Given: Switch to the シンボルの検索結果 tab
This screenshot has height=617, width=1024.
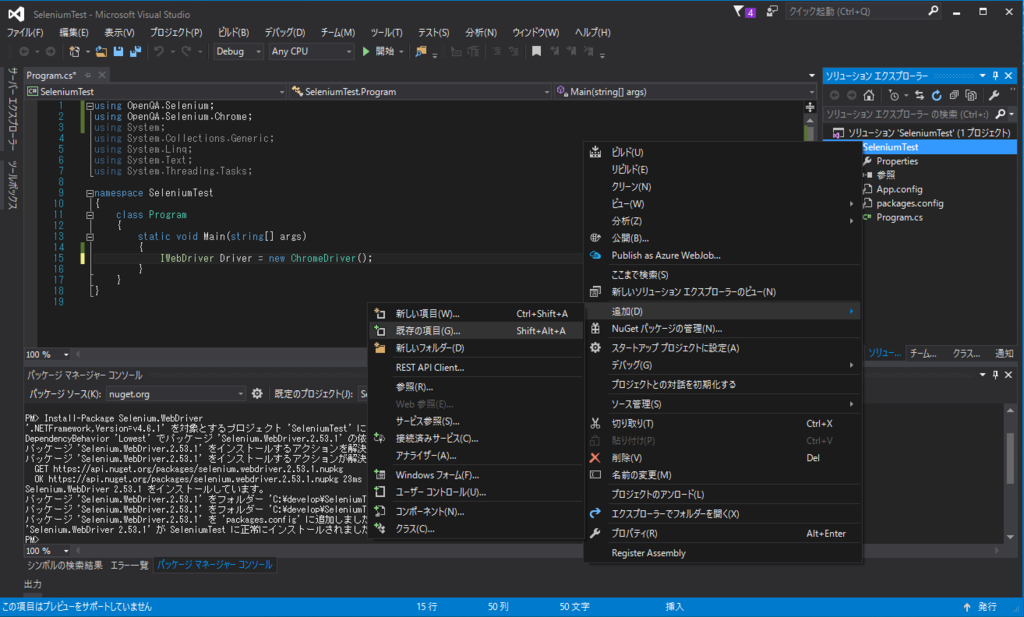Looking at the screenshot, I should pos(65,565).
